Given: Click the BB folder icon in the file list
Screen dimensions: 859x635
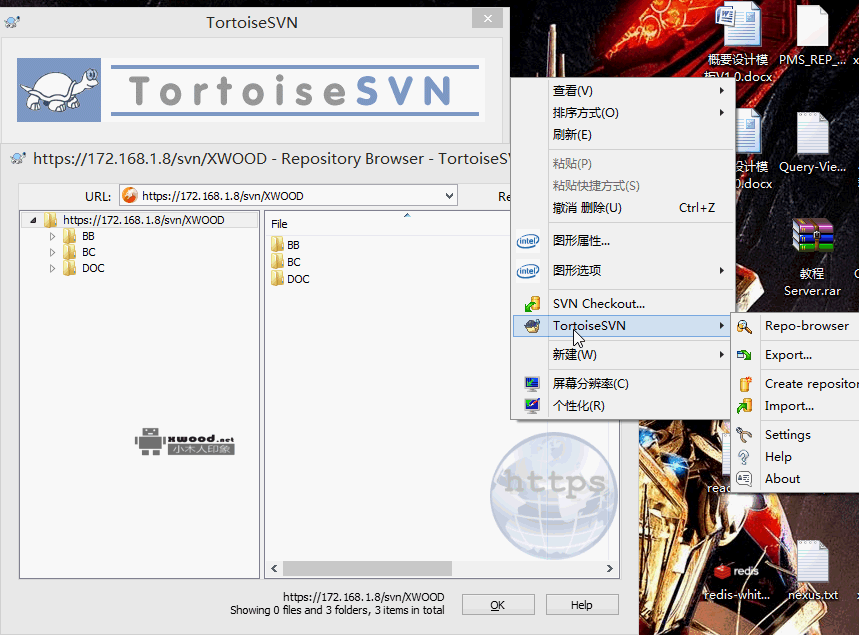Looking at the screenshot, I should point(277,244).
